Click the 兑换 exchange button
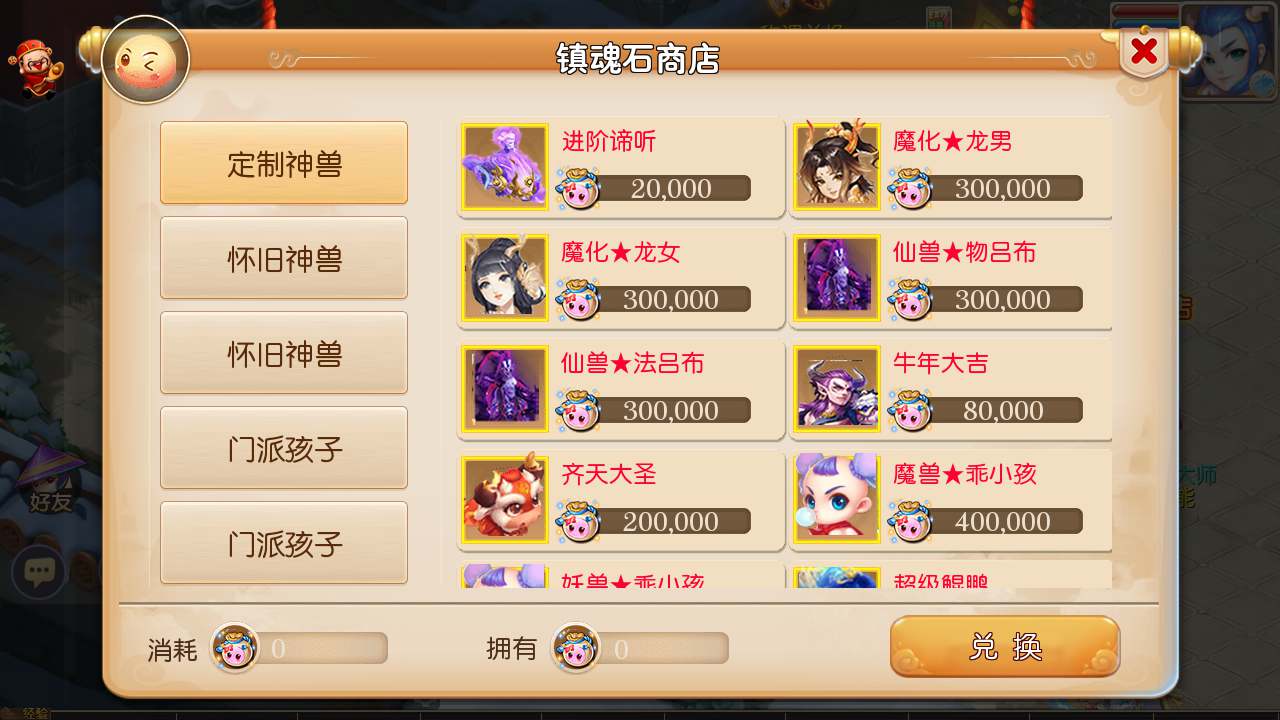The width and height of the screenshot is (1280, 720). [x=1005, y=647]
